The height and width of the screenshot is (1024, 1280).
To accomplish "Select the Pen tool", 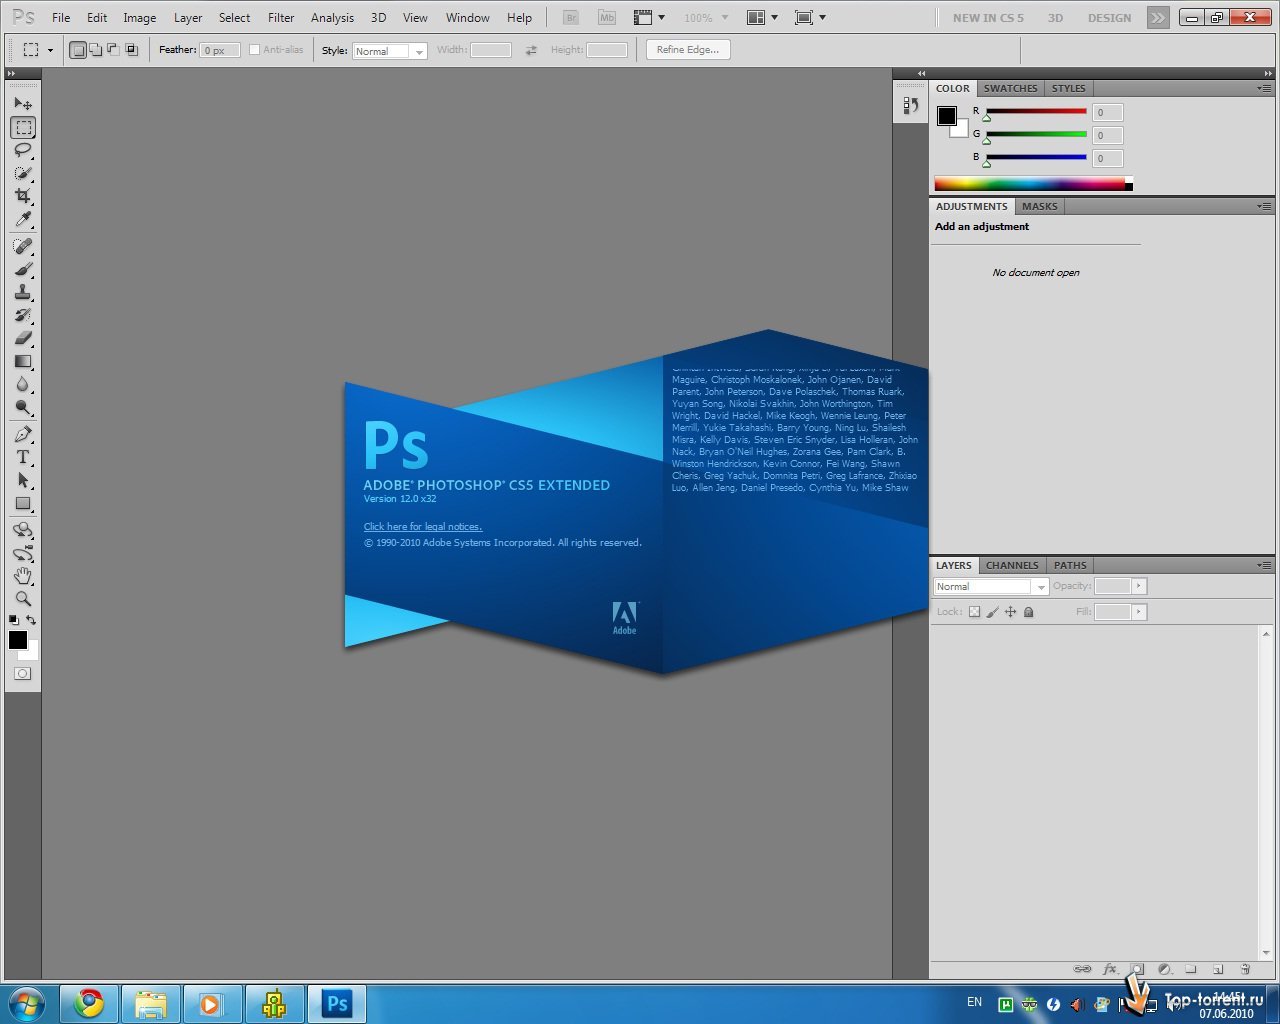I will [x=23, y=434].
